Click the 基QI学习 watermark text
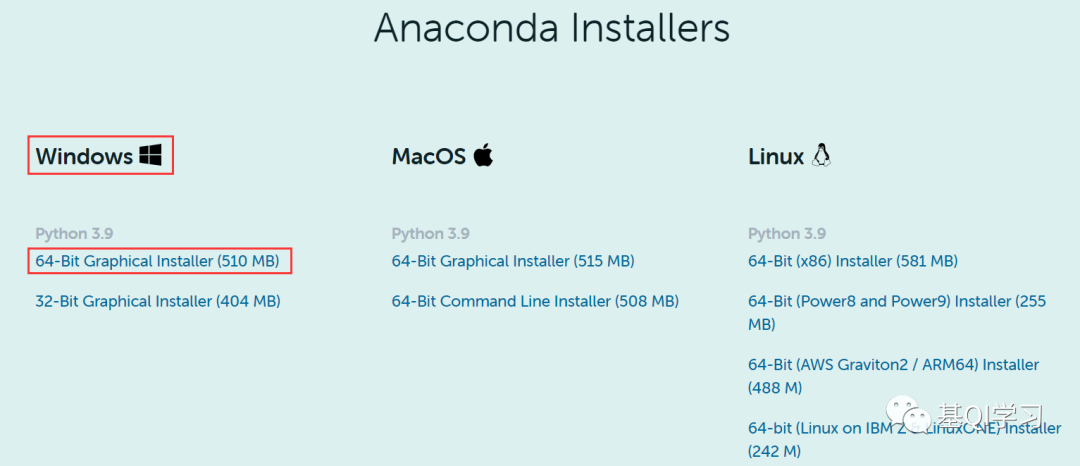The width and height of the screenshot is (1080, 466). coord(989,416)
